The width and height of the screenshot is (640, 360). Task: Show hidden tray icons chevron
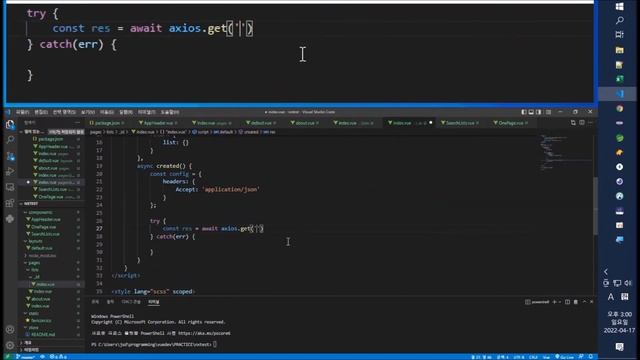(606, 272)
